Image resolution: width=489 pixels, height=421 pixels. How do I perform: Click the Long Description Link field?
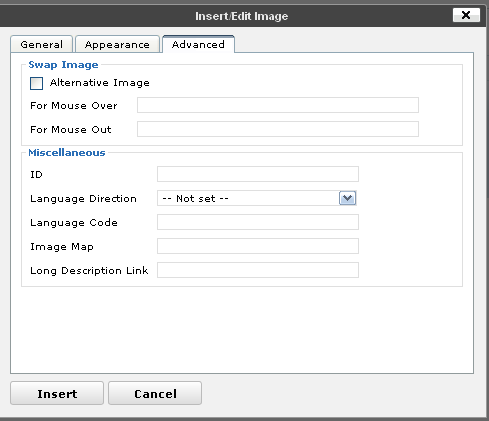(x=258, y=270)
